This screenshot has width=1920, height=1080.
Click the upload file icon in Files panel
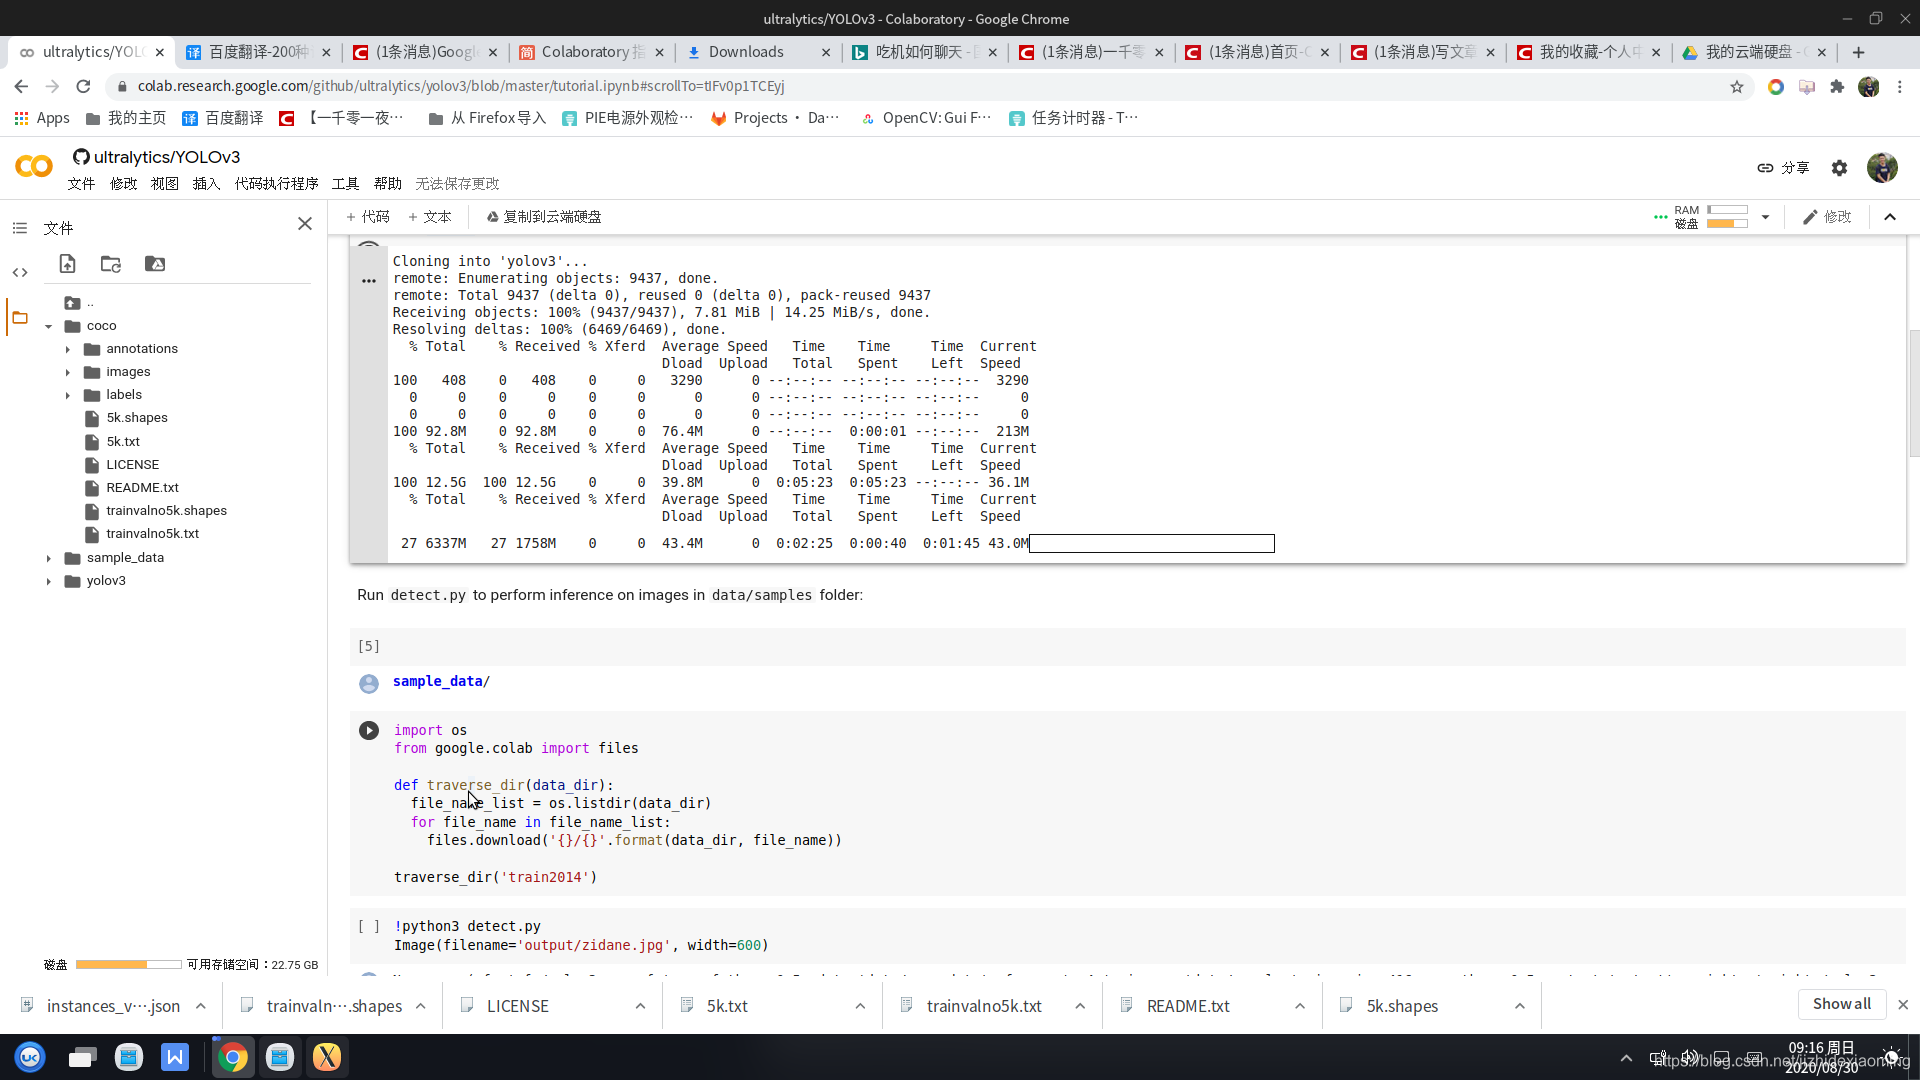click(67, 264)
